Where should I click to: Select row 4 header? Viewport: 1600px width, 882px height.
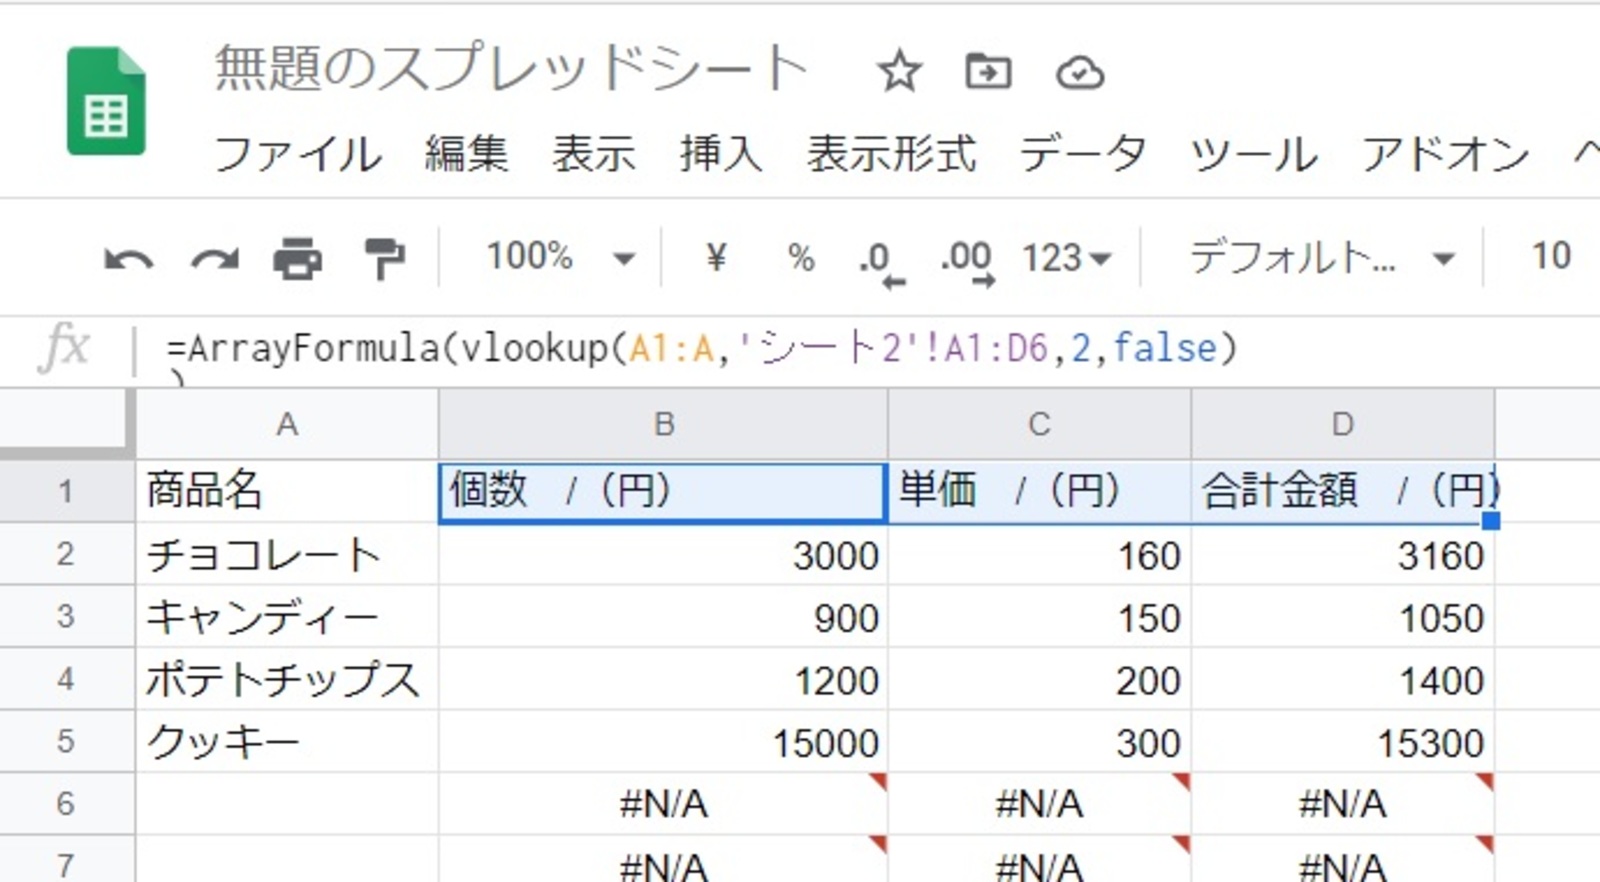tap(66, 679)
